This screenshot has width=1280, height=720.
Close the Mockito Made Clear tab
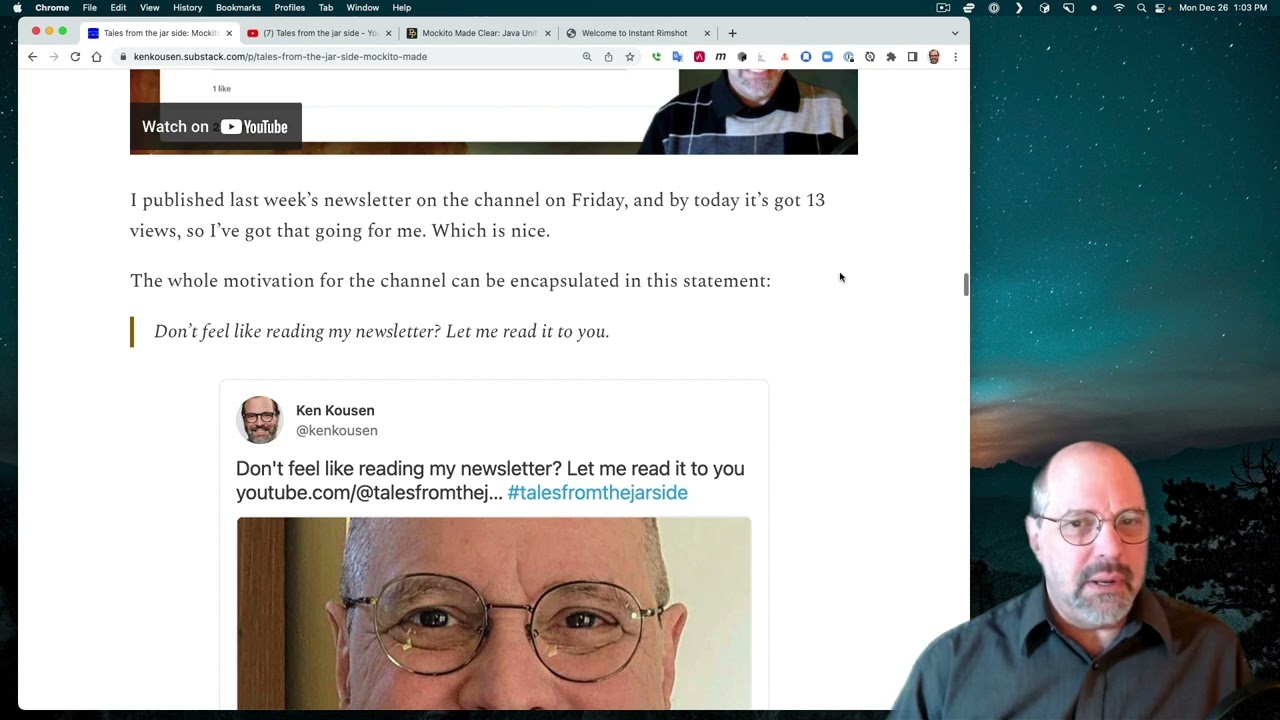pos(547,33)
